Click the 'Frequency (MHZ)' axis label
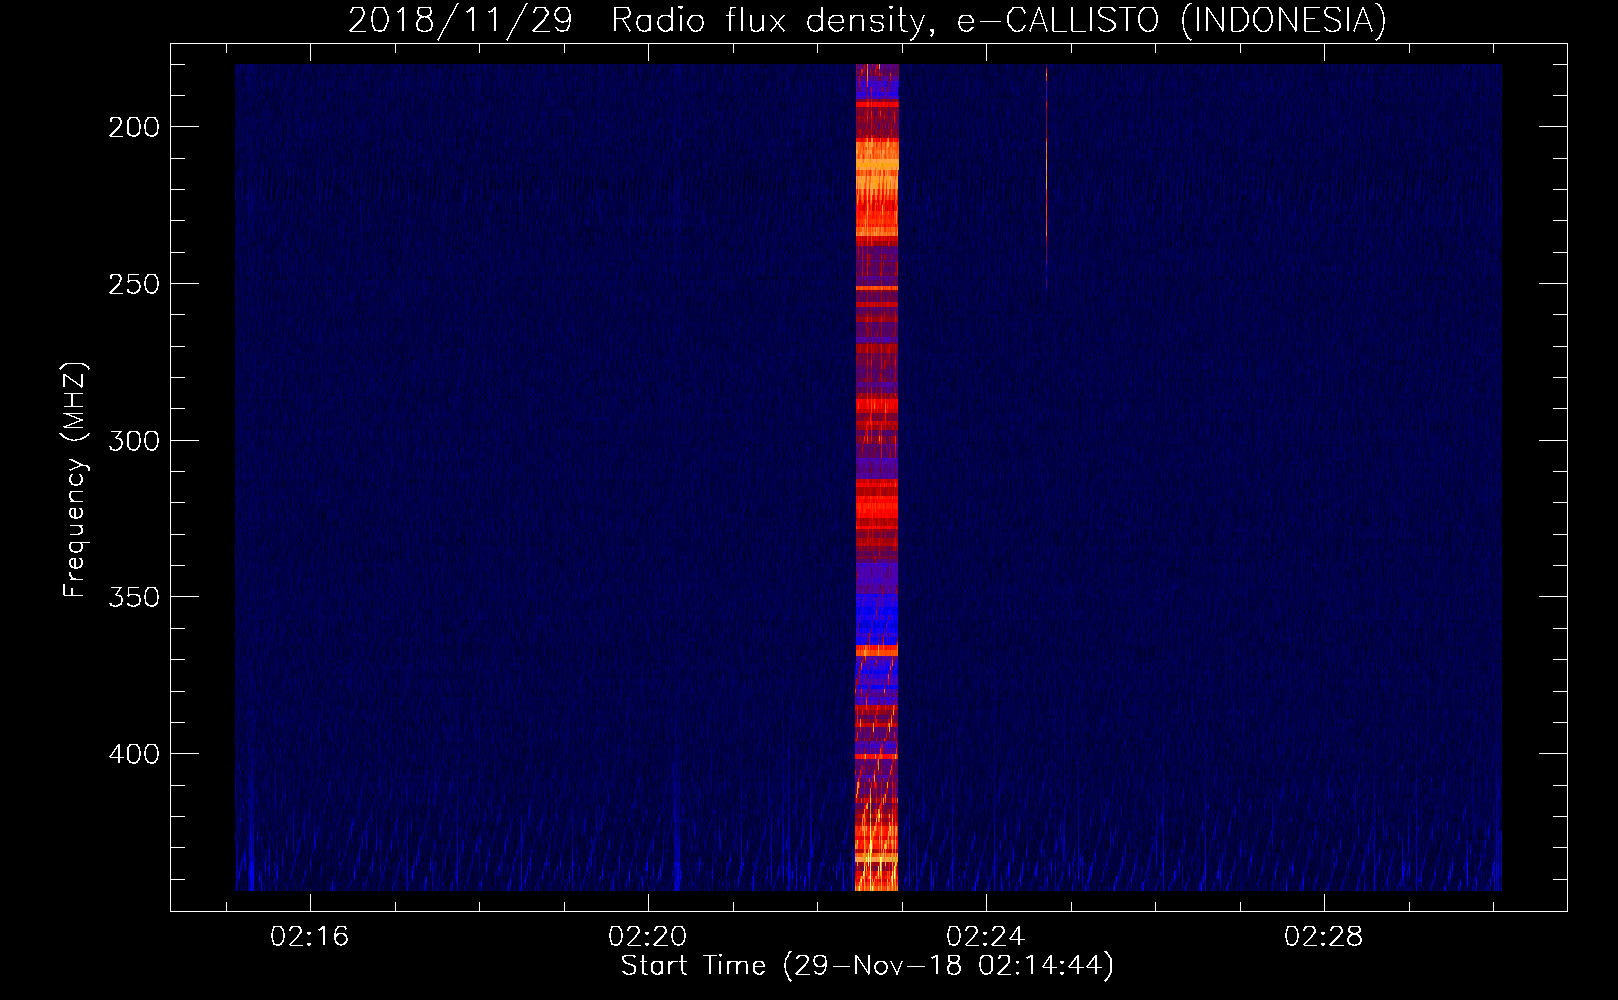The height and width of the screenshot is (1000, 1618). [x=75, y=480]
